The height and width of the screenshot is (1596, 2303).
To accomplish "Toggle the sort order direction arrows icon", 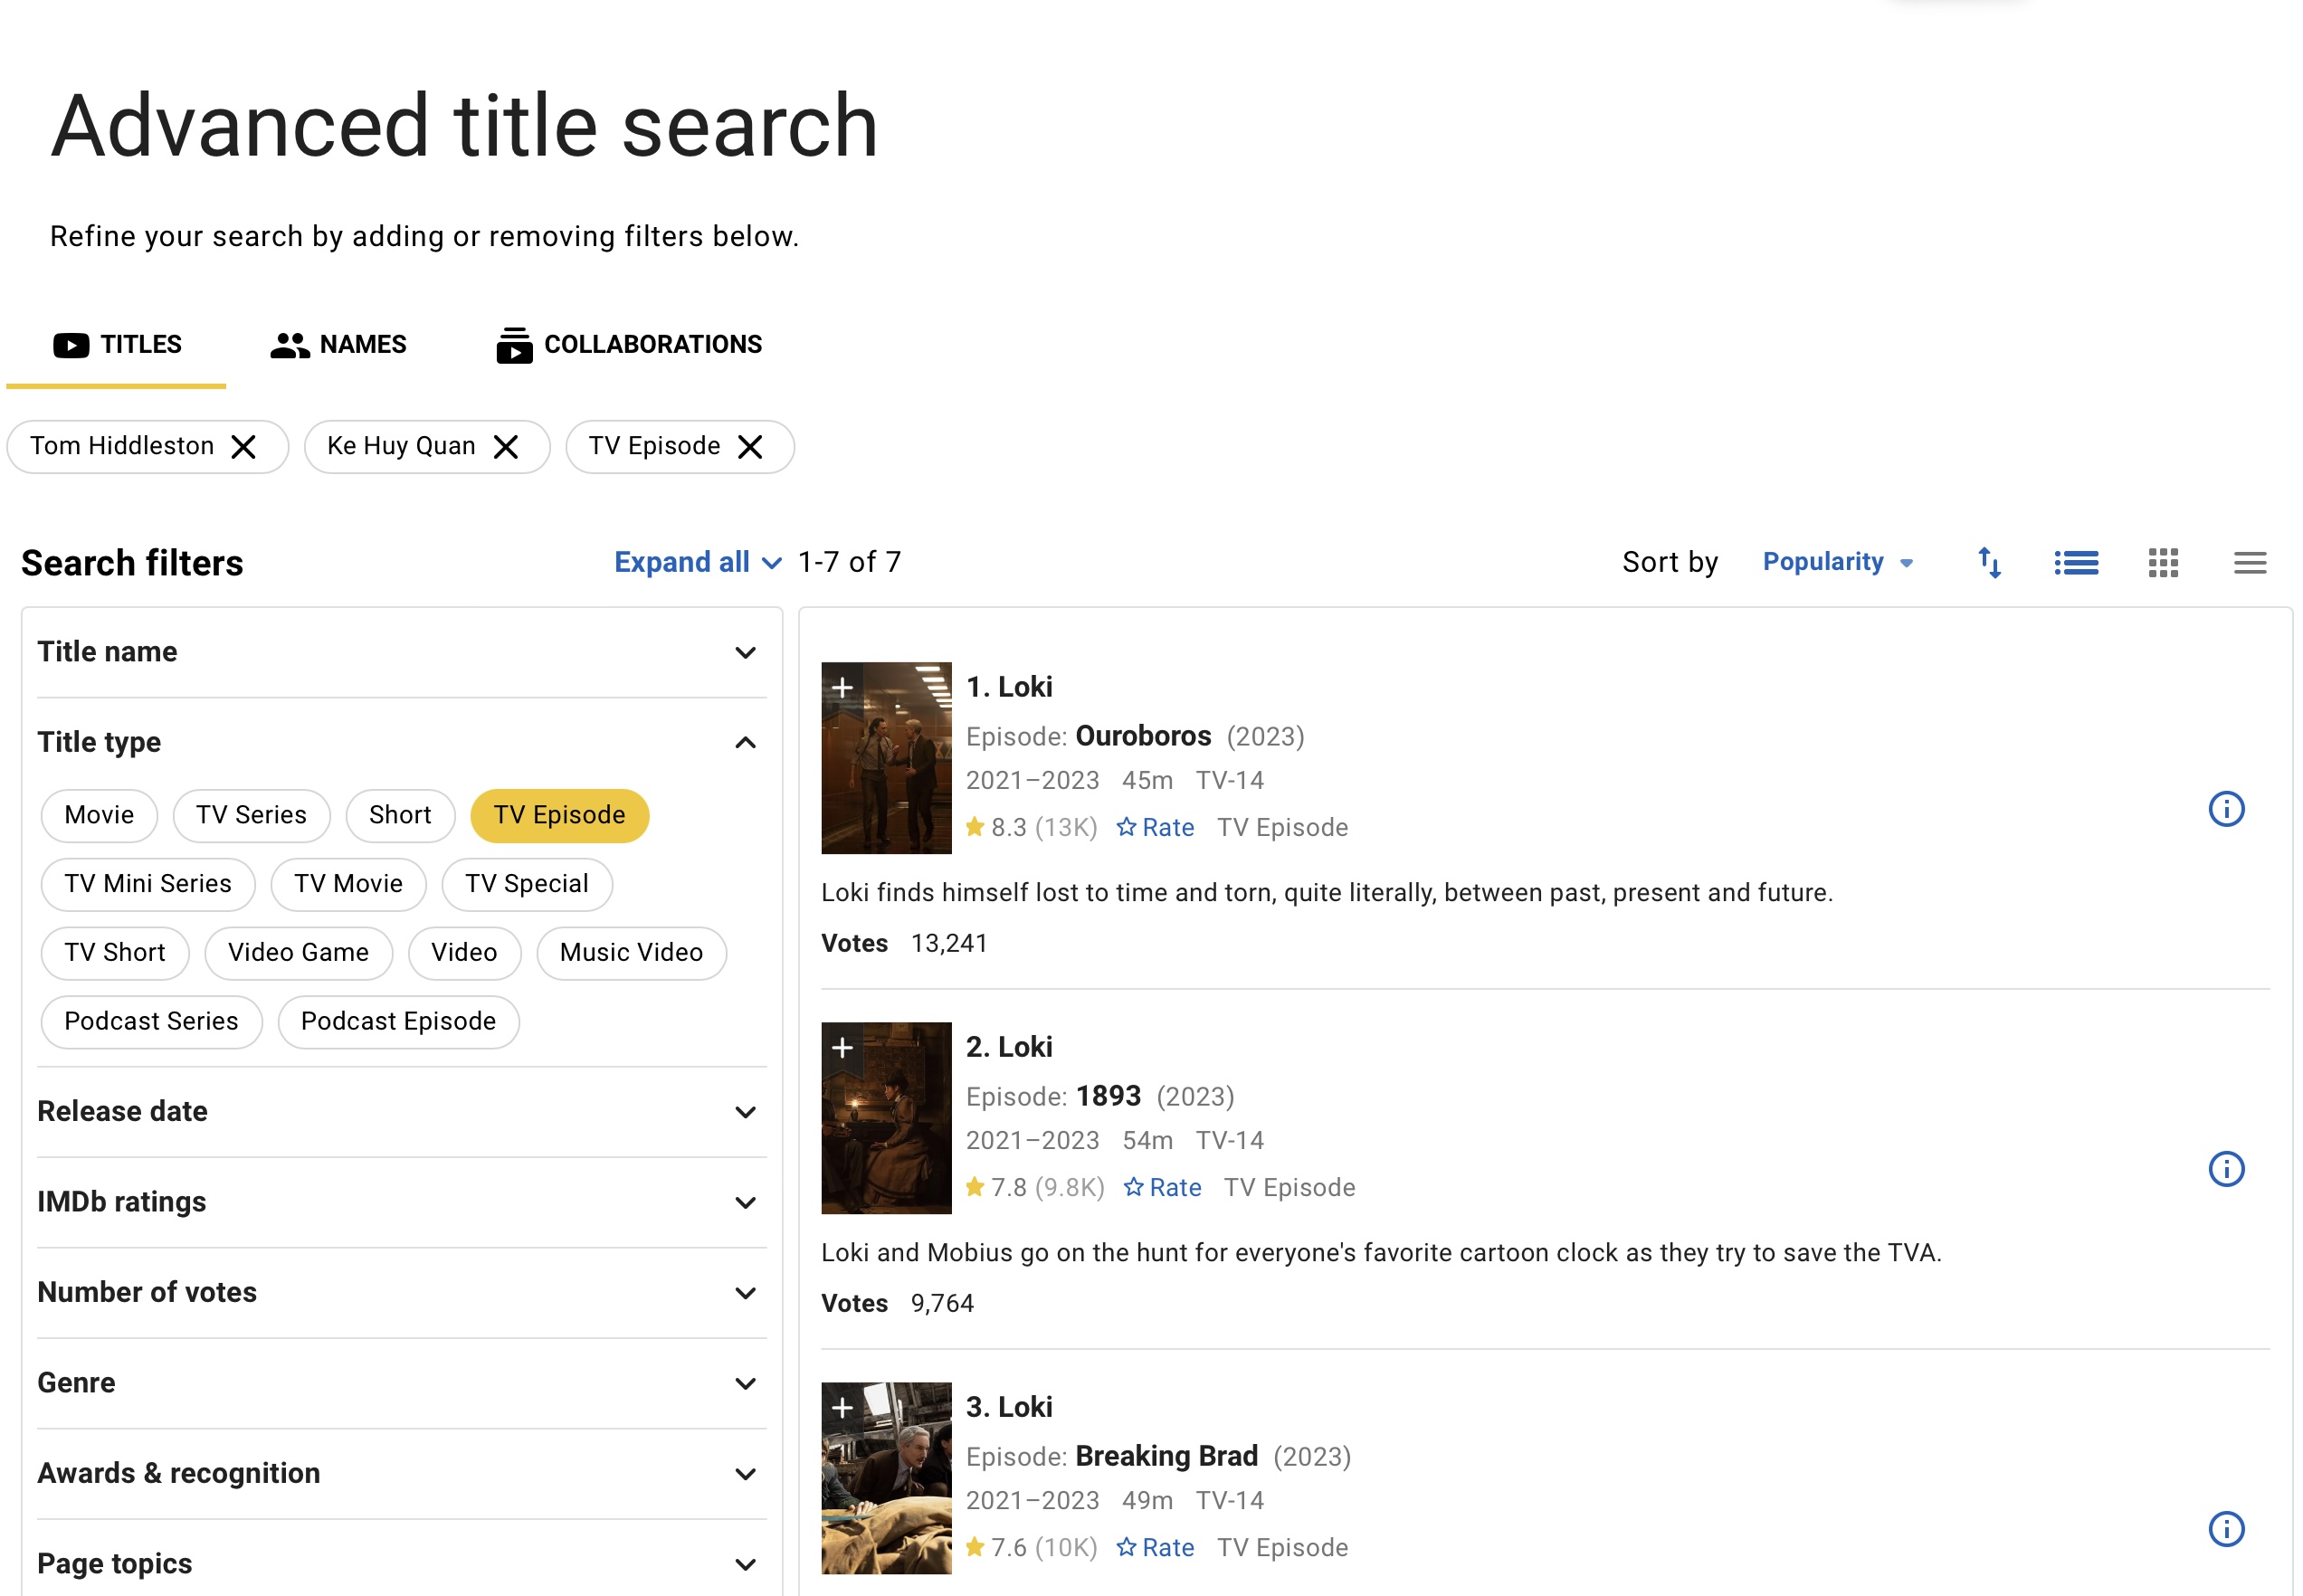I will [x=1989, y=562].
